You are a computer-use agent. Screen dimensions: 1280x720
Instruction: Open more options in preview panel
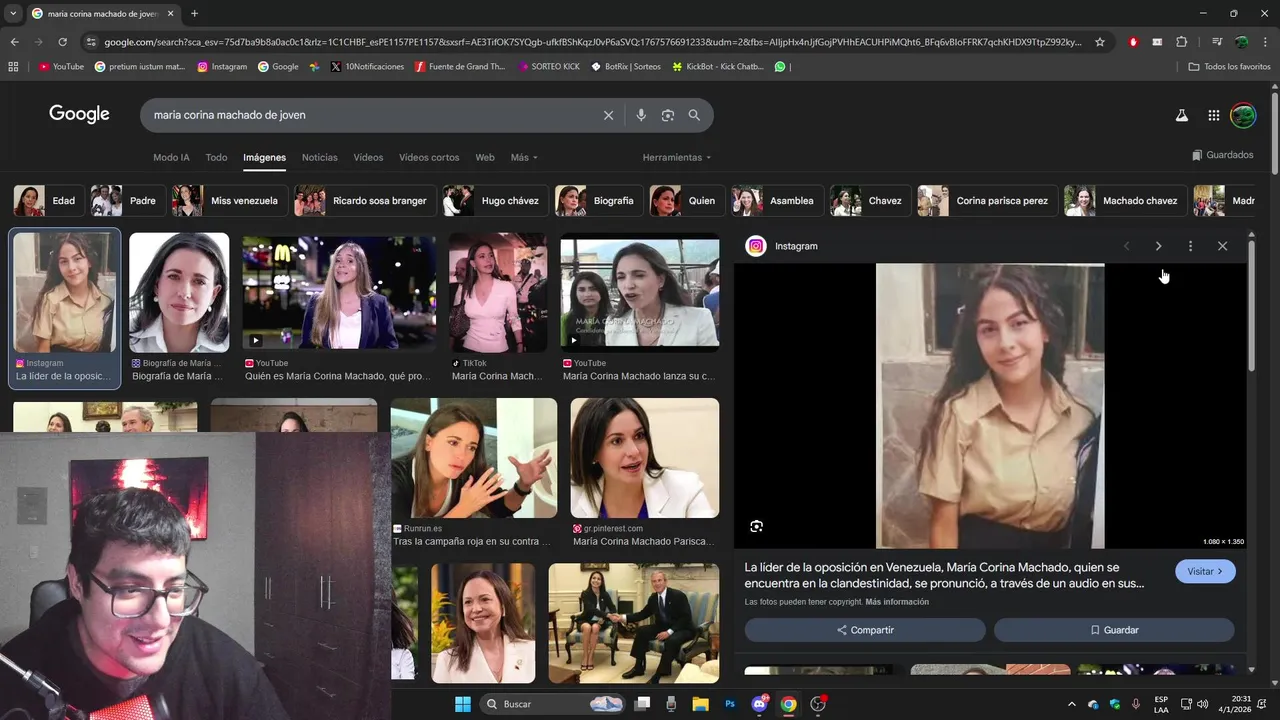pyautogui.click(x=1190, y=246)
